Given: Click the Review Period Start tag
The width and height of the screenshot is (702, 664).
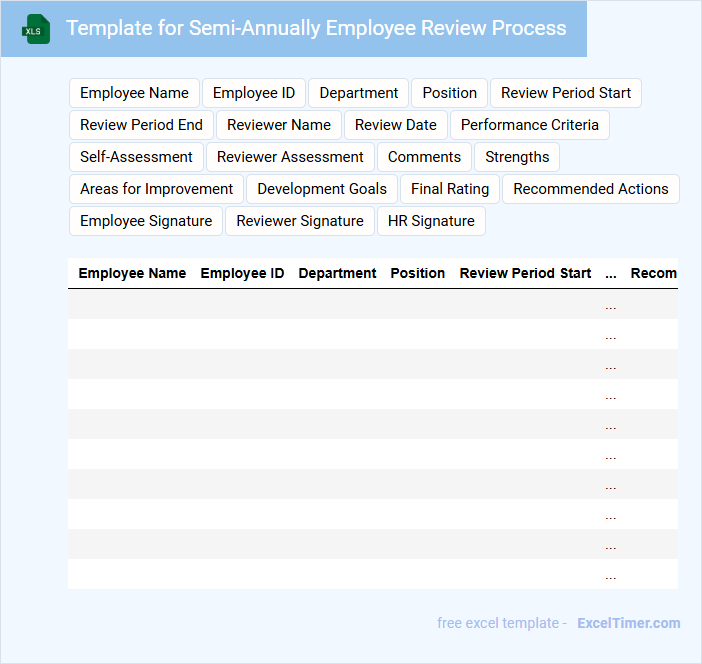Looking at the screenshot, I should point(566,93).
